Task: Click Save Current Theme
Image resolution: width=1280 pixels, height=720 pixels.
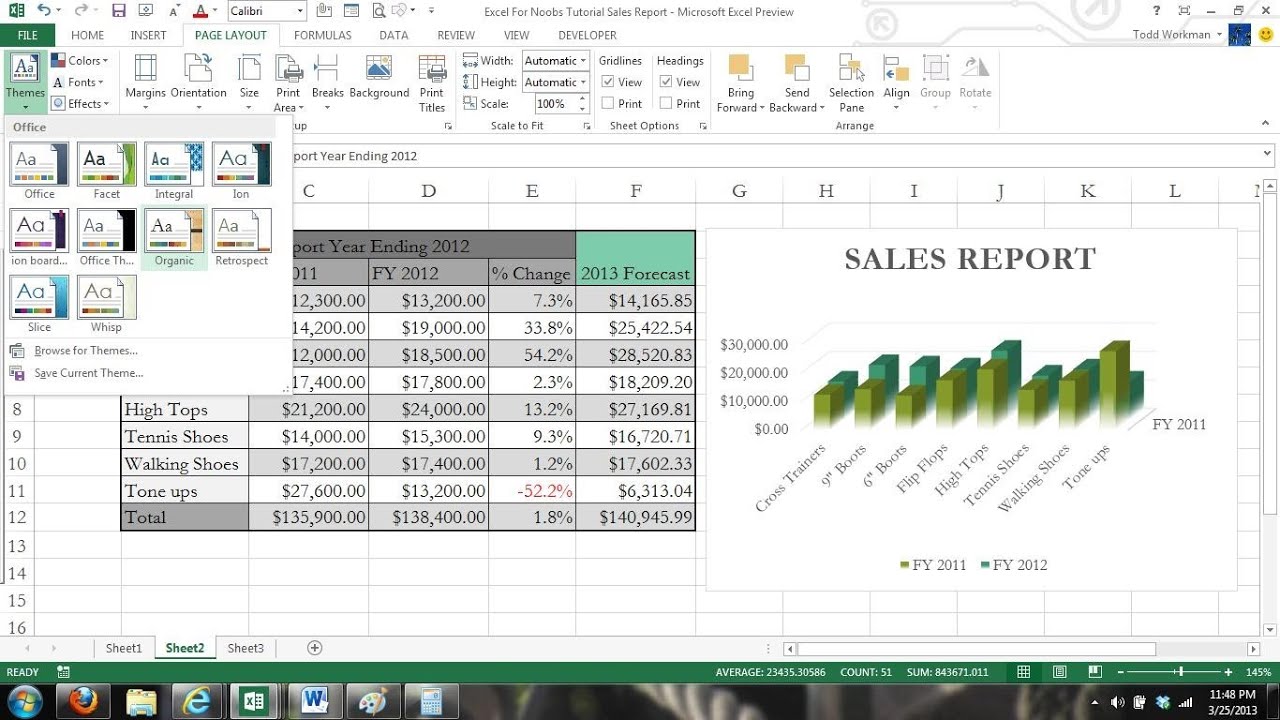Action: coord(88,373)
